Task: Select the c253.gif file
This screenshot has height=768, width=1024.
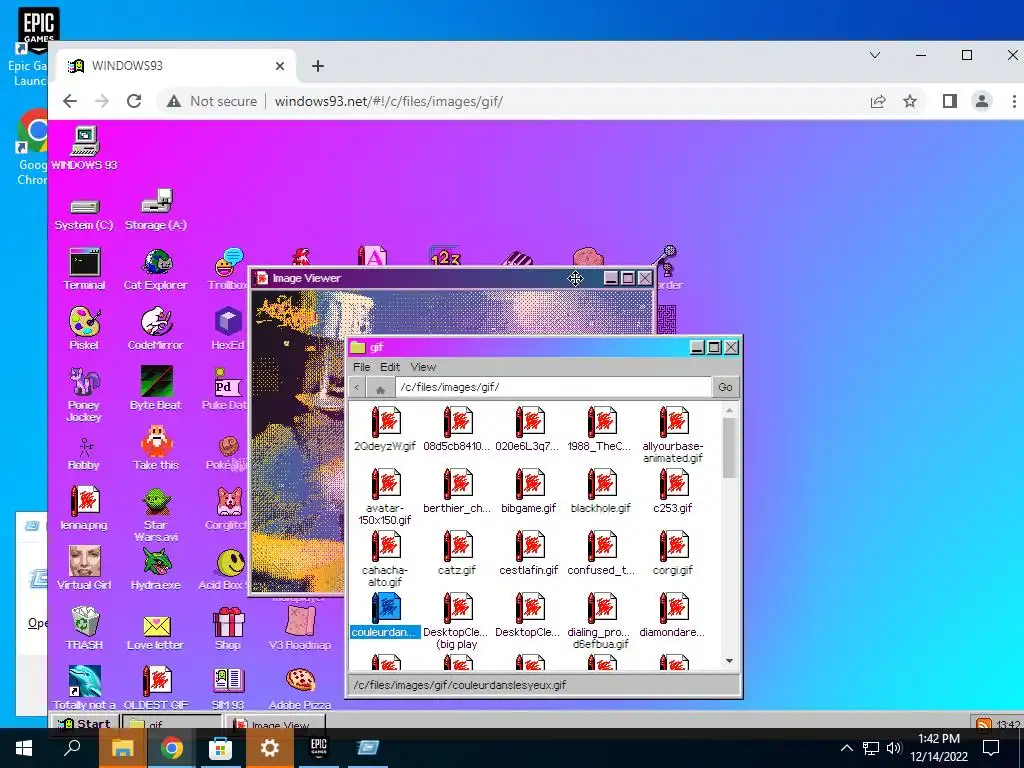Action: coord(673,484)
